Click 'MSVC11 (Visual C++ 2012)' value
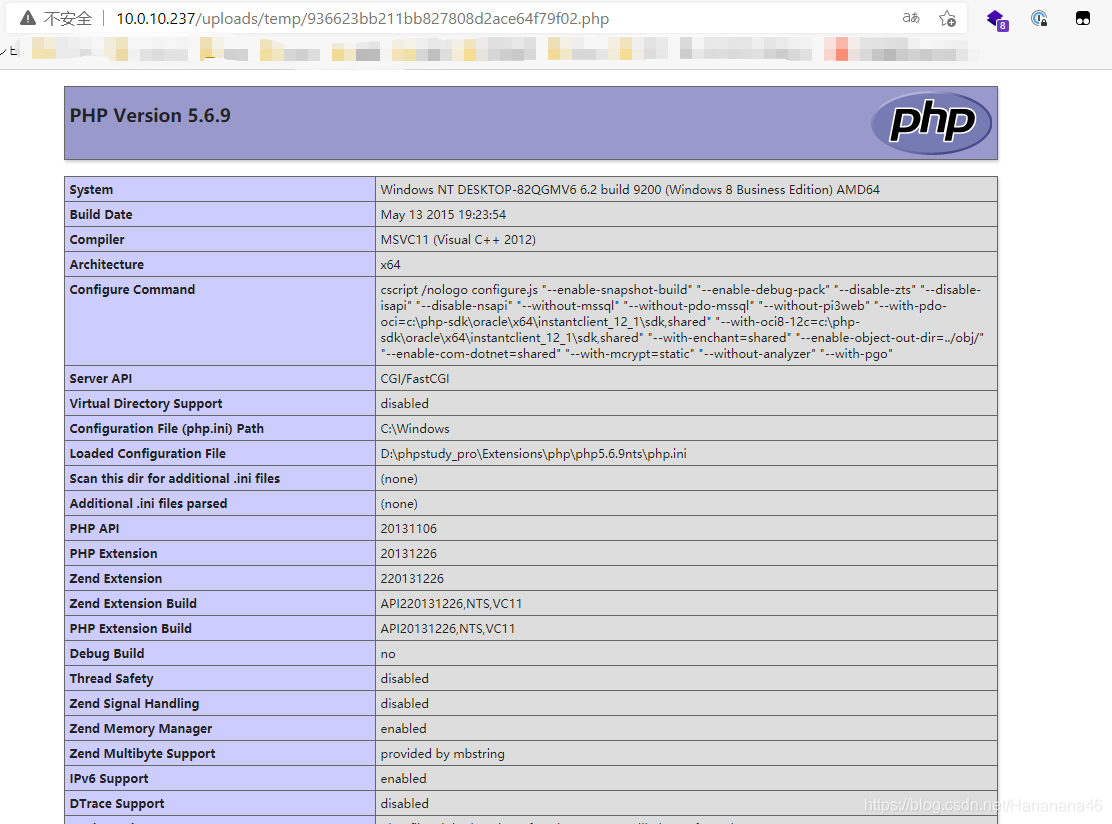Viewport: 1112px width, 824px height. point(458,239)
